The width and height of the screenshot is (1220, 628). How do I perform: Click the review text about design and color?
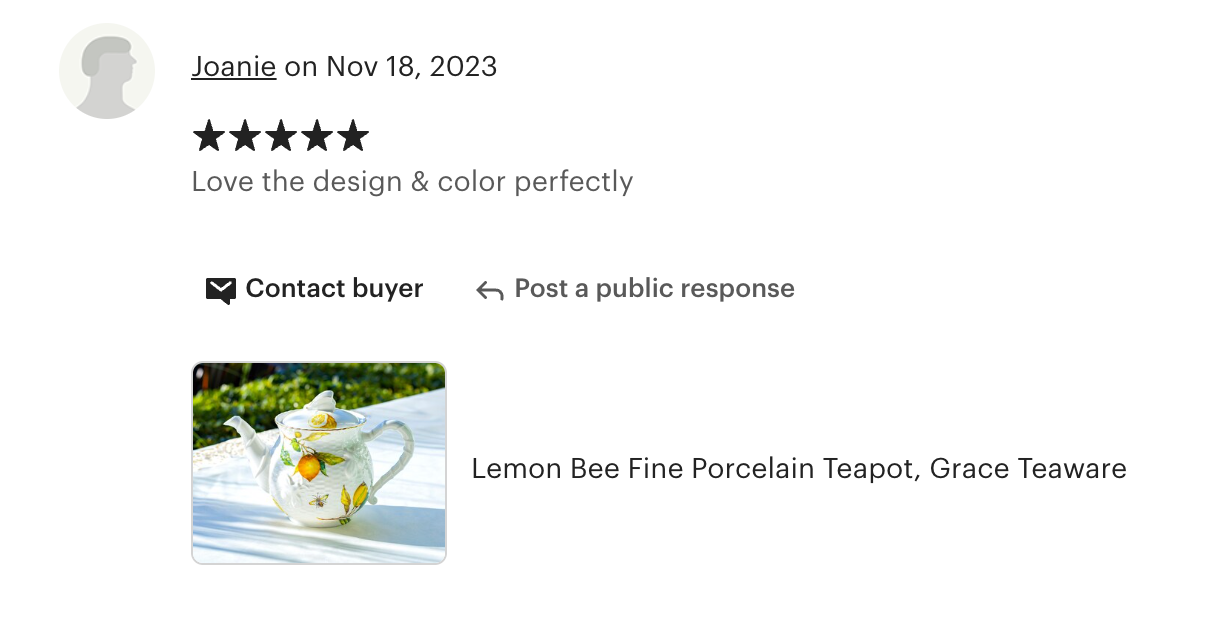coord(411,182)
